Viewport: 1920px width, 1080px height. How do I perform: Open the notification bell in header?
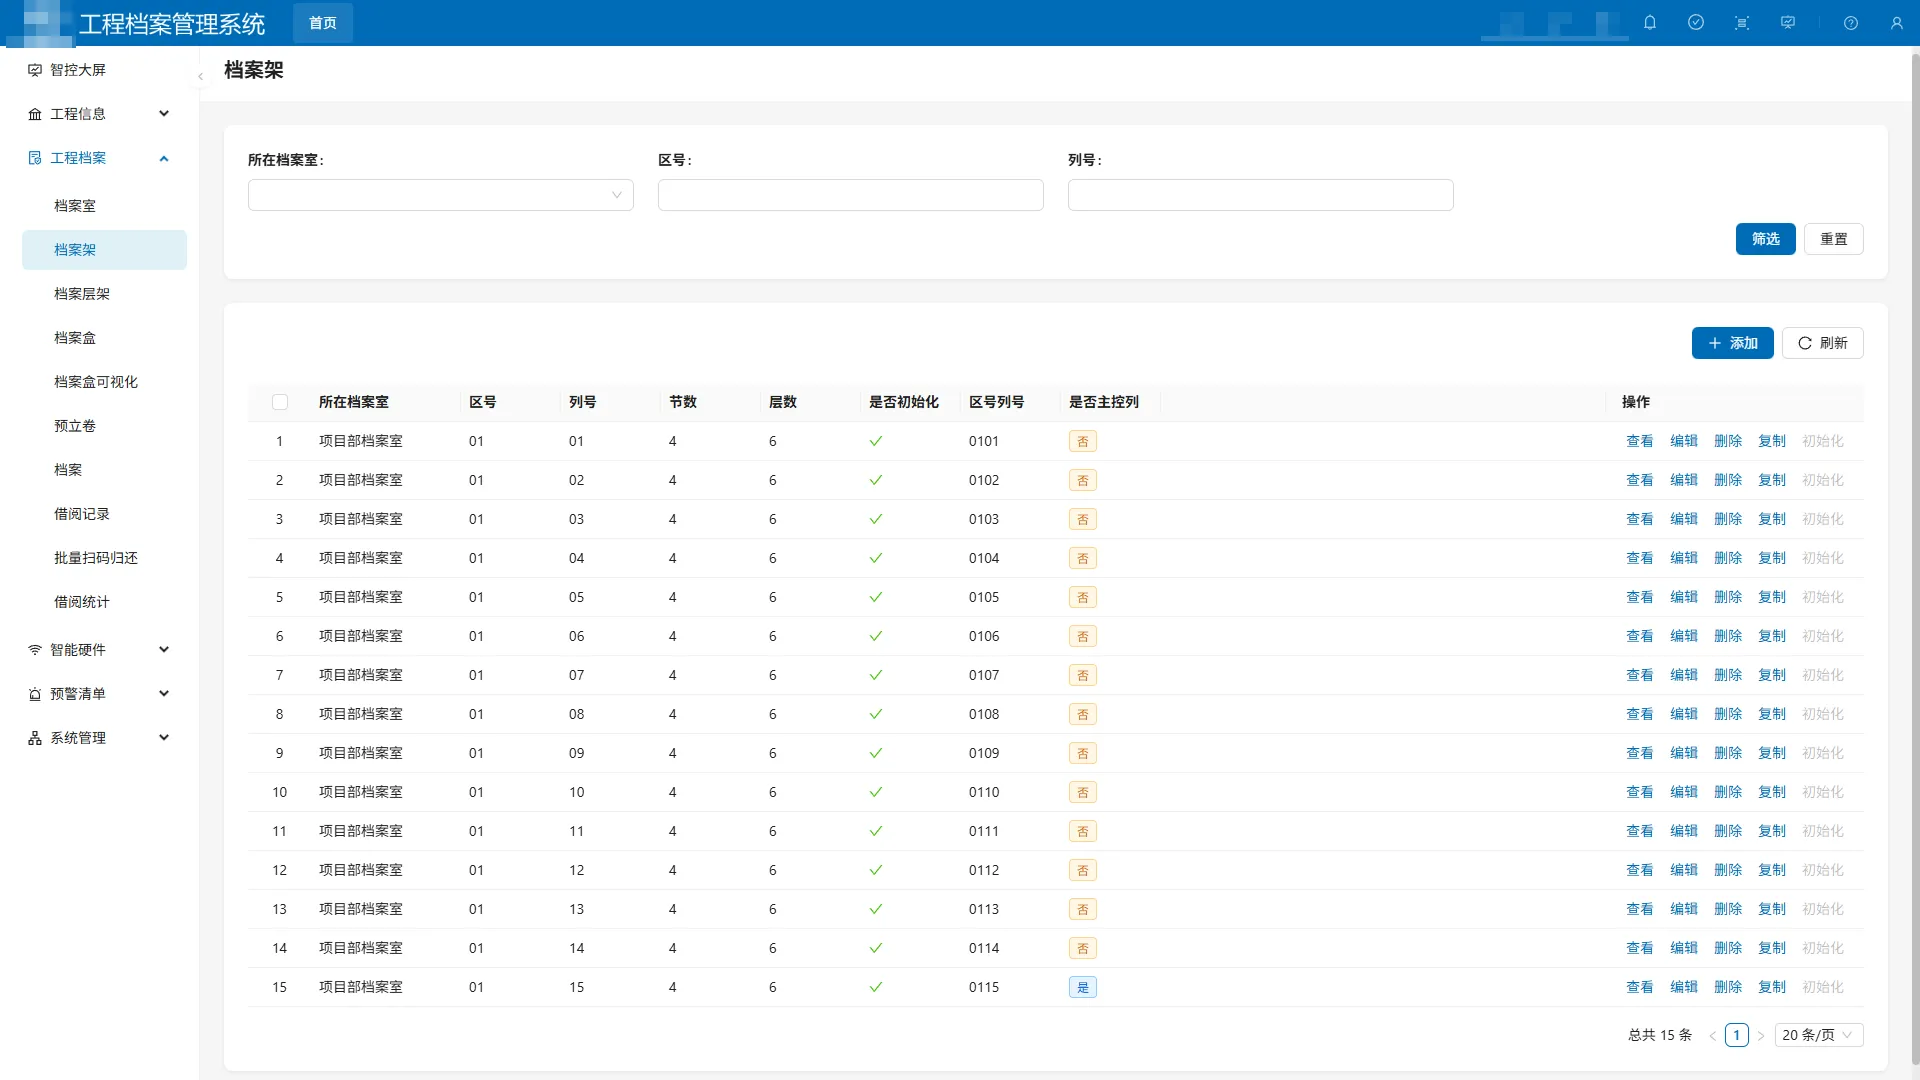coord(1650,22)
